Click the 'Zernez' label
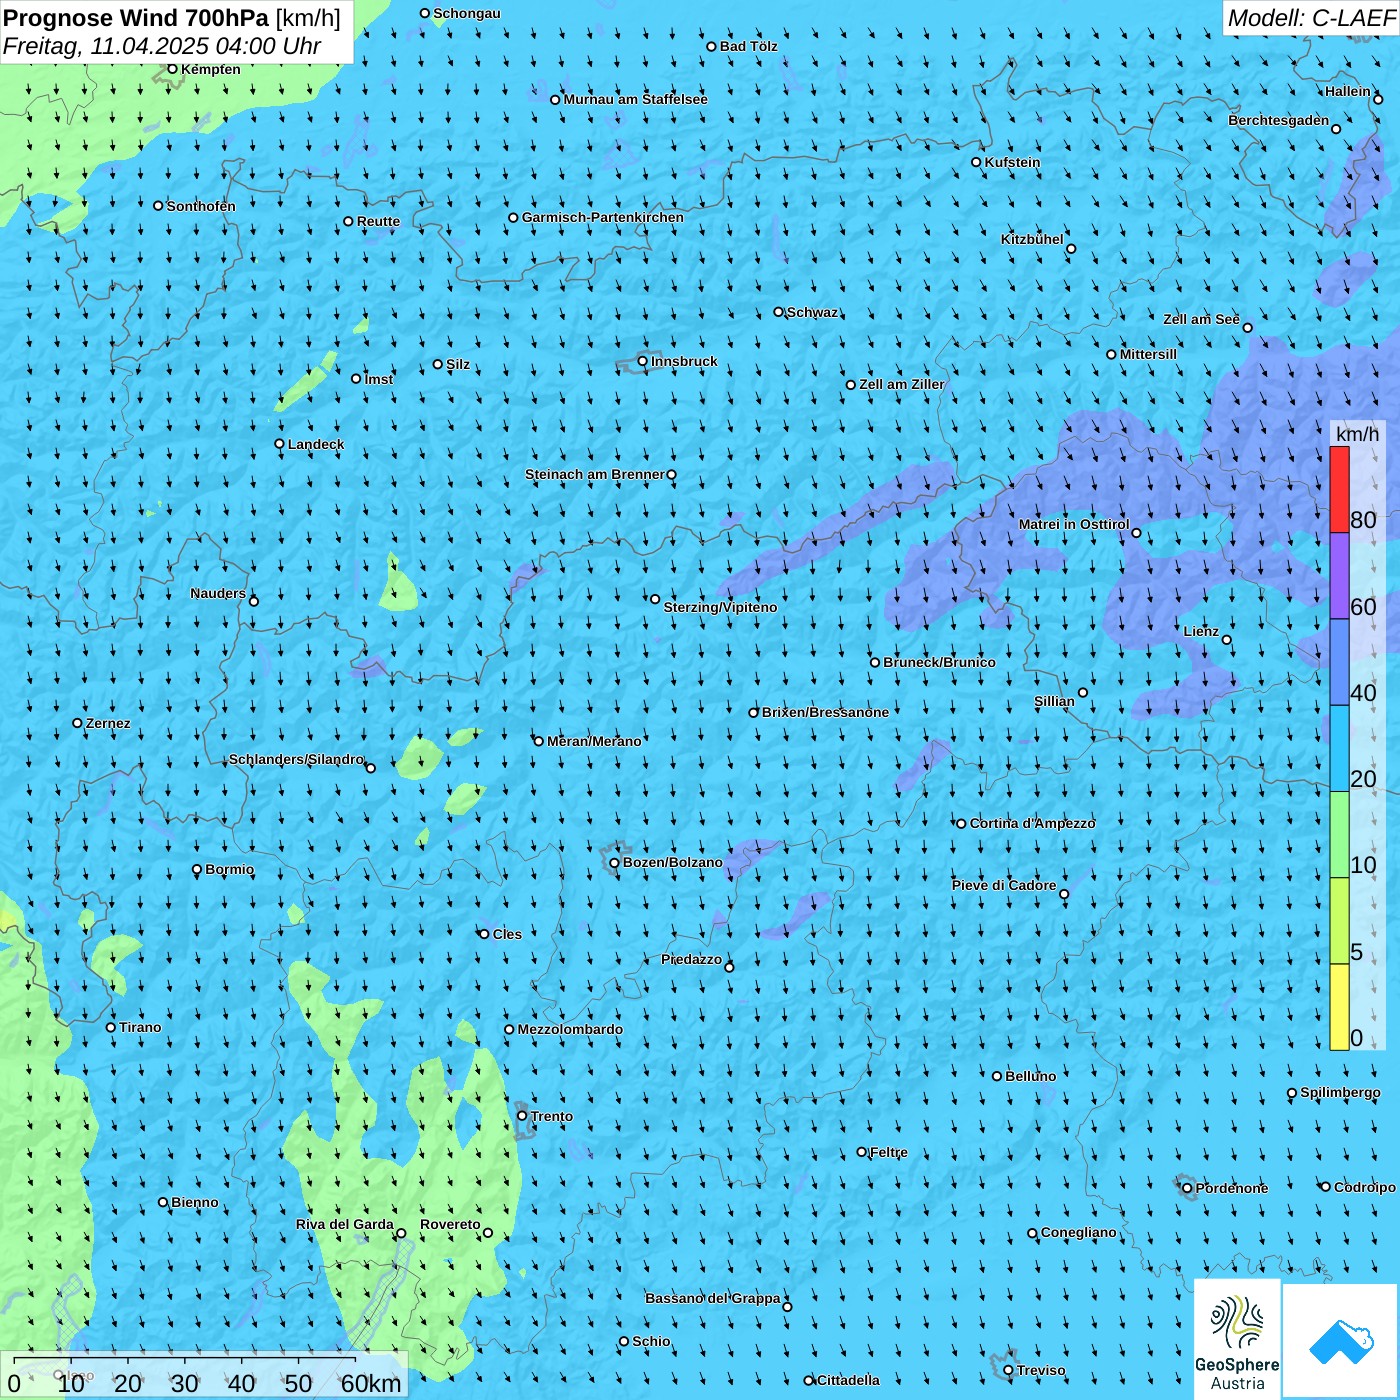This screenshot has height=1400, width=1400. (x=108, y=723)
